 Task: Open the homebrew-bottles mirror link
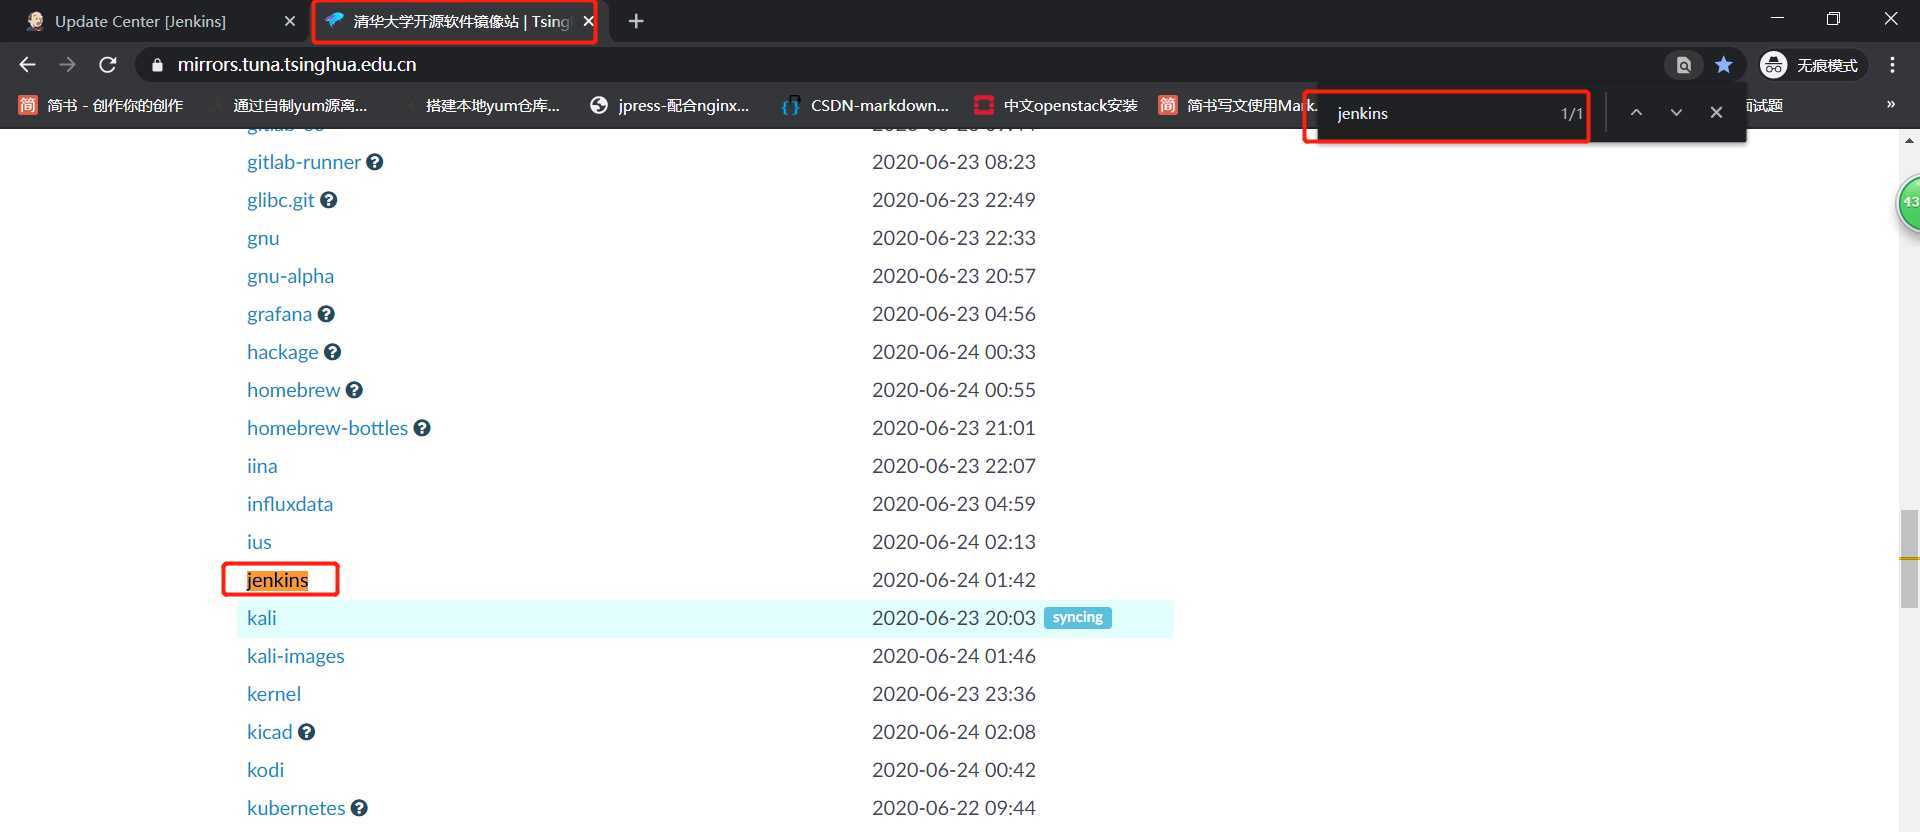coord(328,428)
